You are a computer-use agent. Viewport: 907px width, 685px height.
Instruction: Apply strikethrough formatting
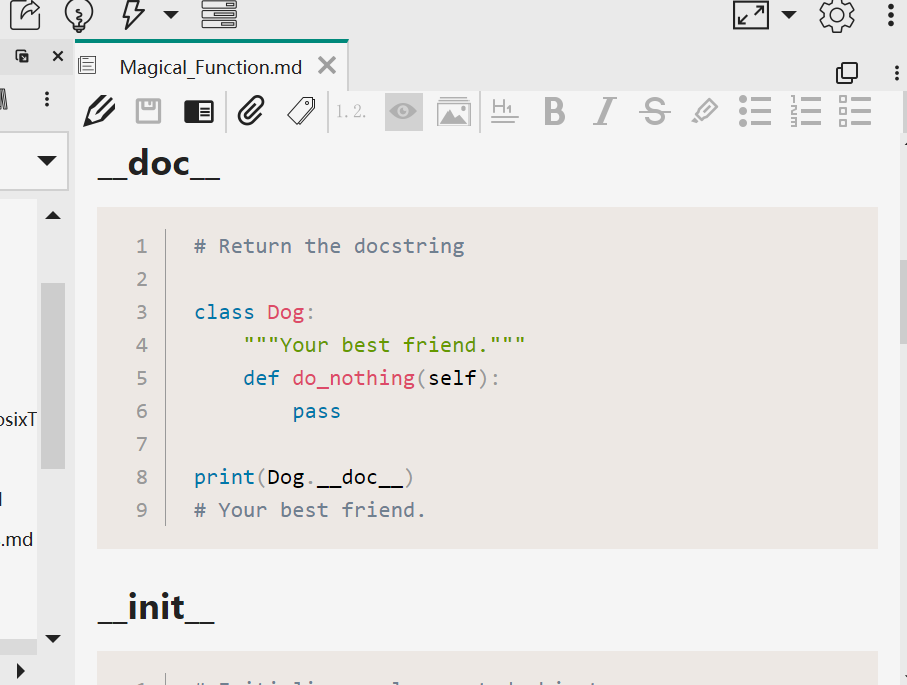coord(655,111)
